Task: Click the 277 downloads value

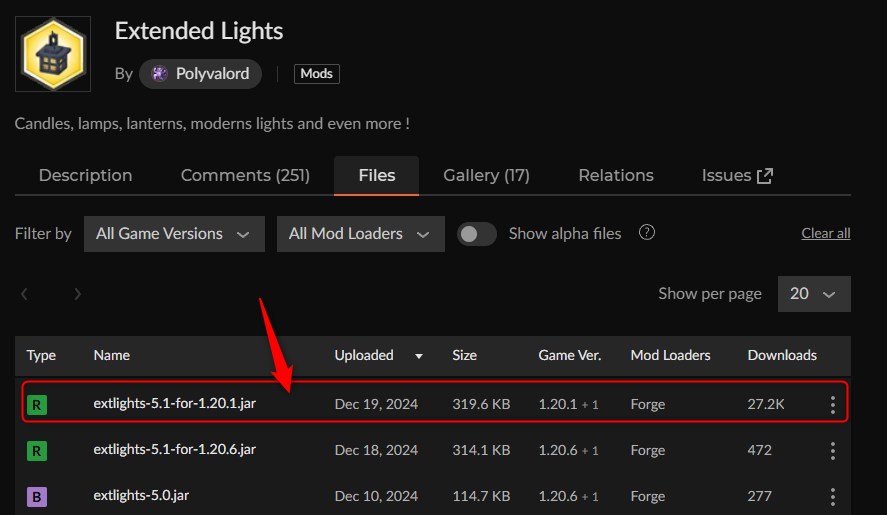Action: tap(759, 496)
